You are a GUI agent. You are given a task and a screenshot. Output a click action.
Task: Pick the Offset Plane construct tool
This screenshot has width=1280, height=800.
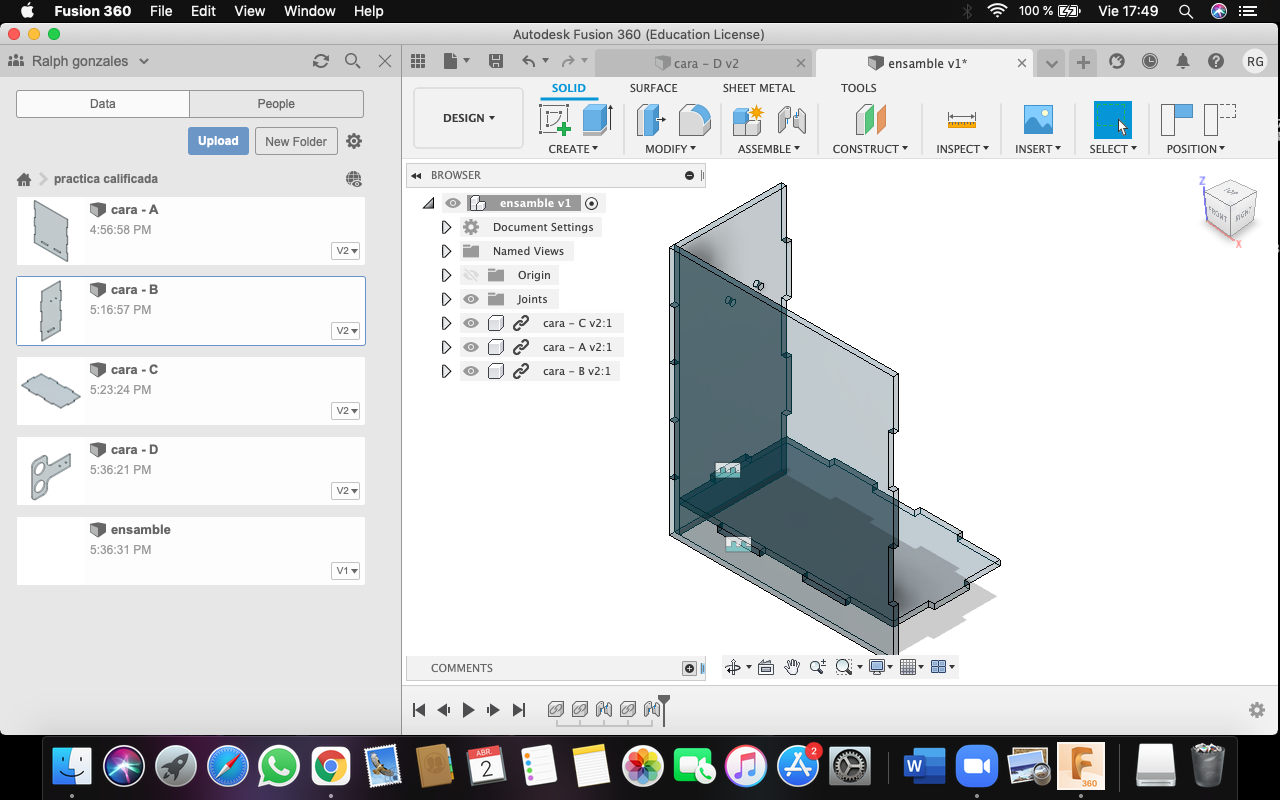[871, 120]
